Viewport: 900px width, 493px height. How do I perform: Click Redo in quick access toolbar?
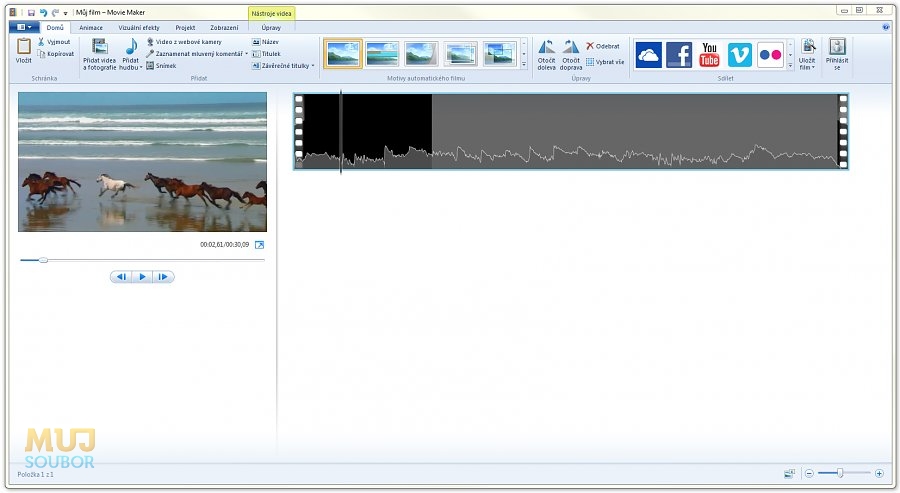[55, 12]
